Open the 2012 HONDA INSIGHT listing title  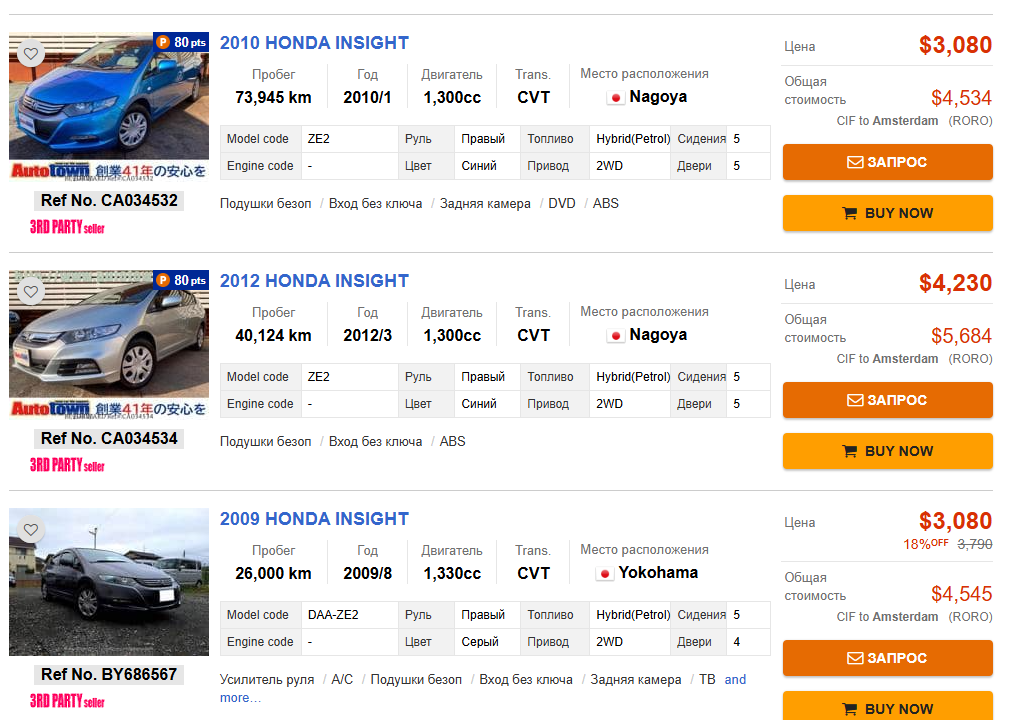(x=314, y=281)
